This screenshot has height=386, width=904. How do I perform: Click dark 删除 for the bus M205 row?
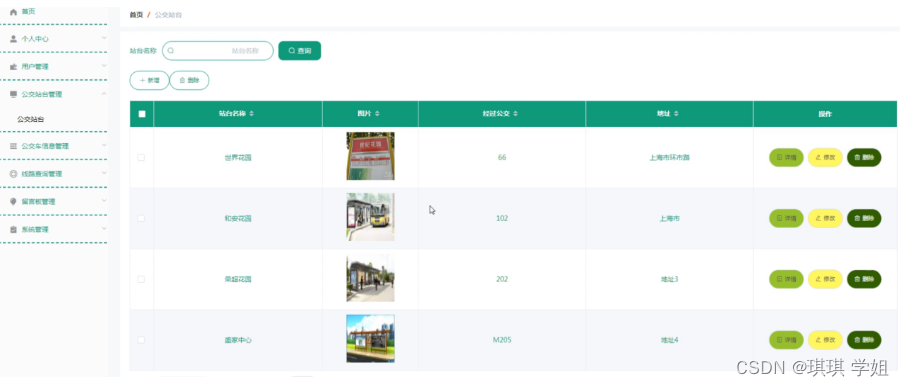(864, 340)
